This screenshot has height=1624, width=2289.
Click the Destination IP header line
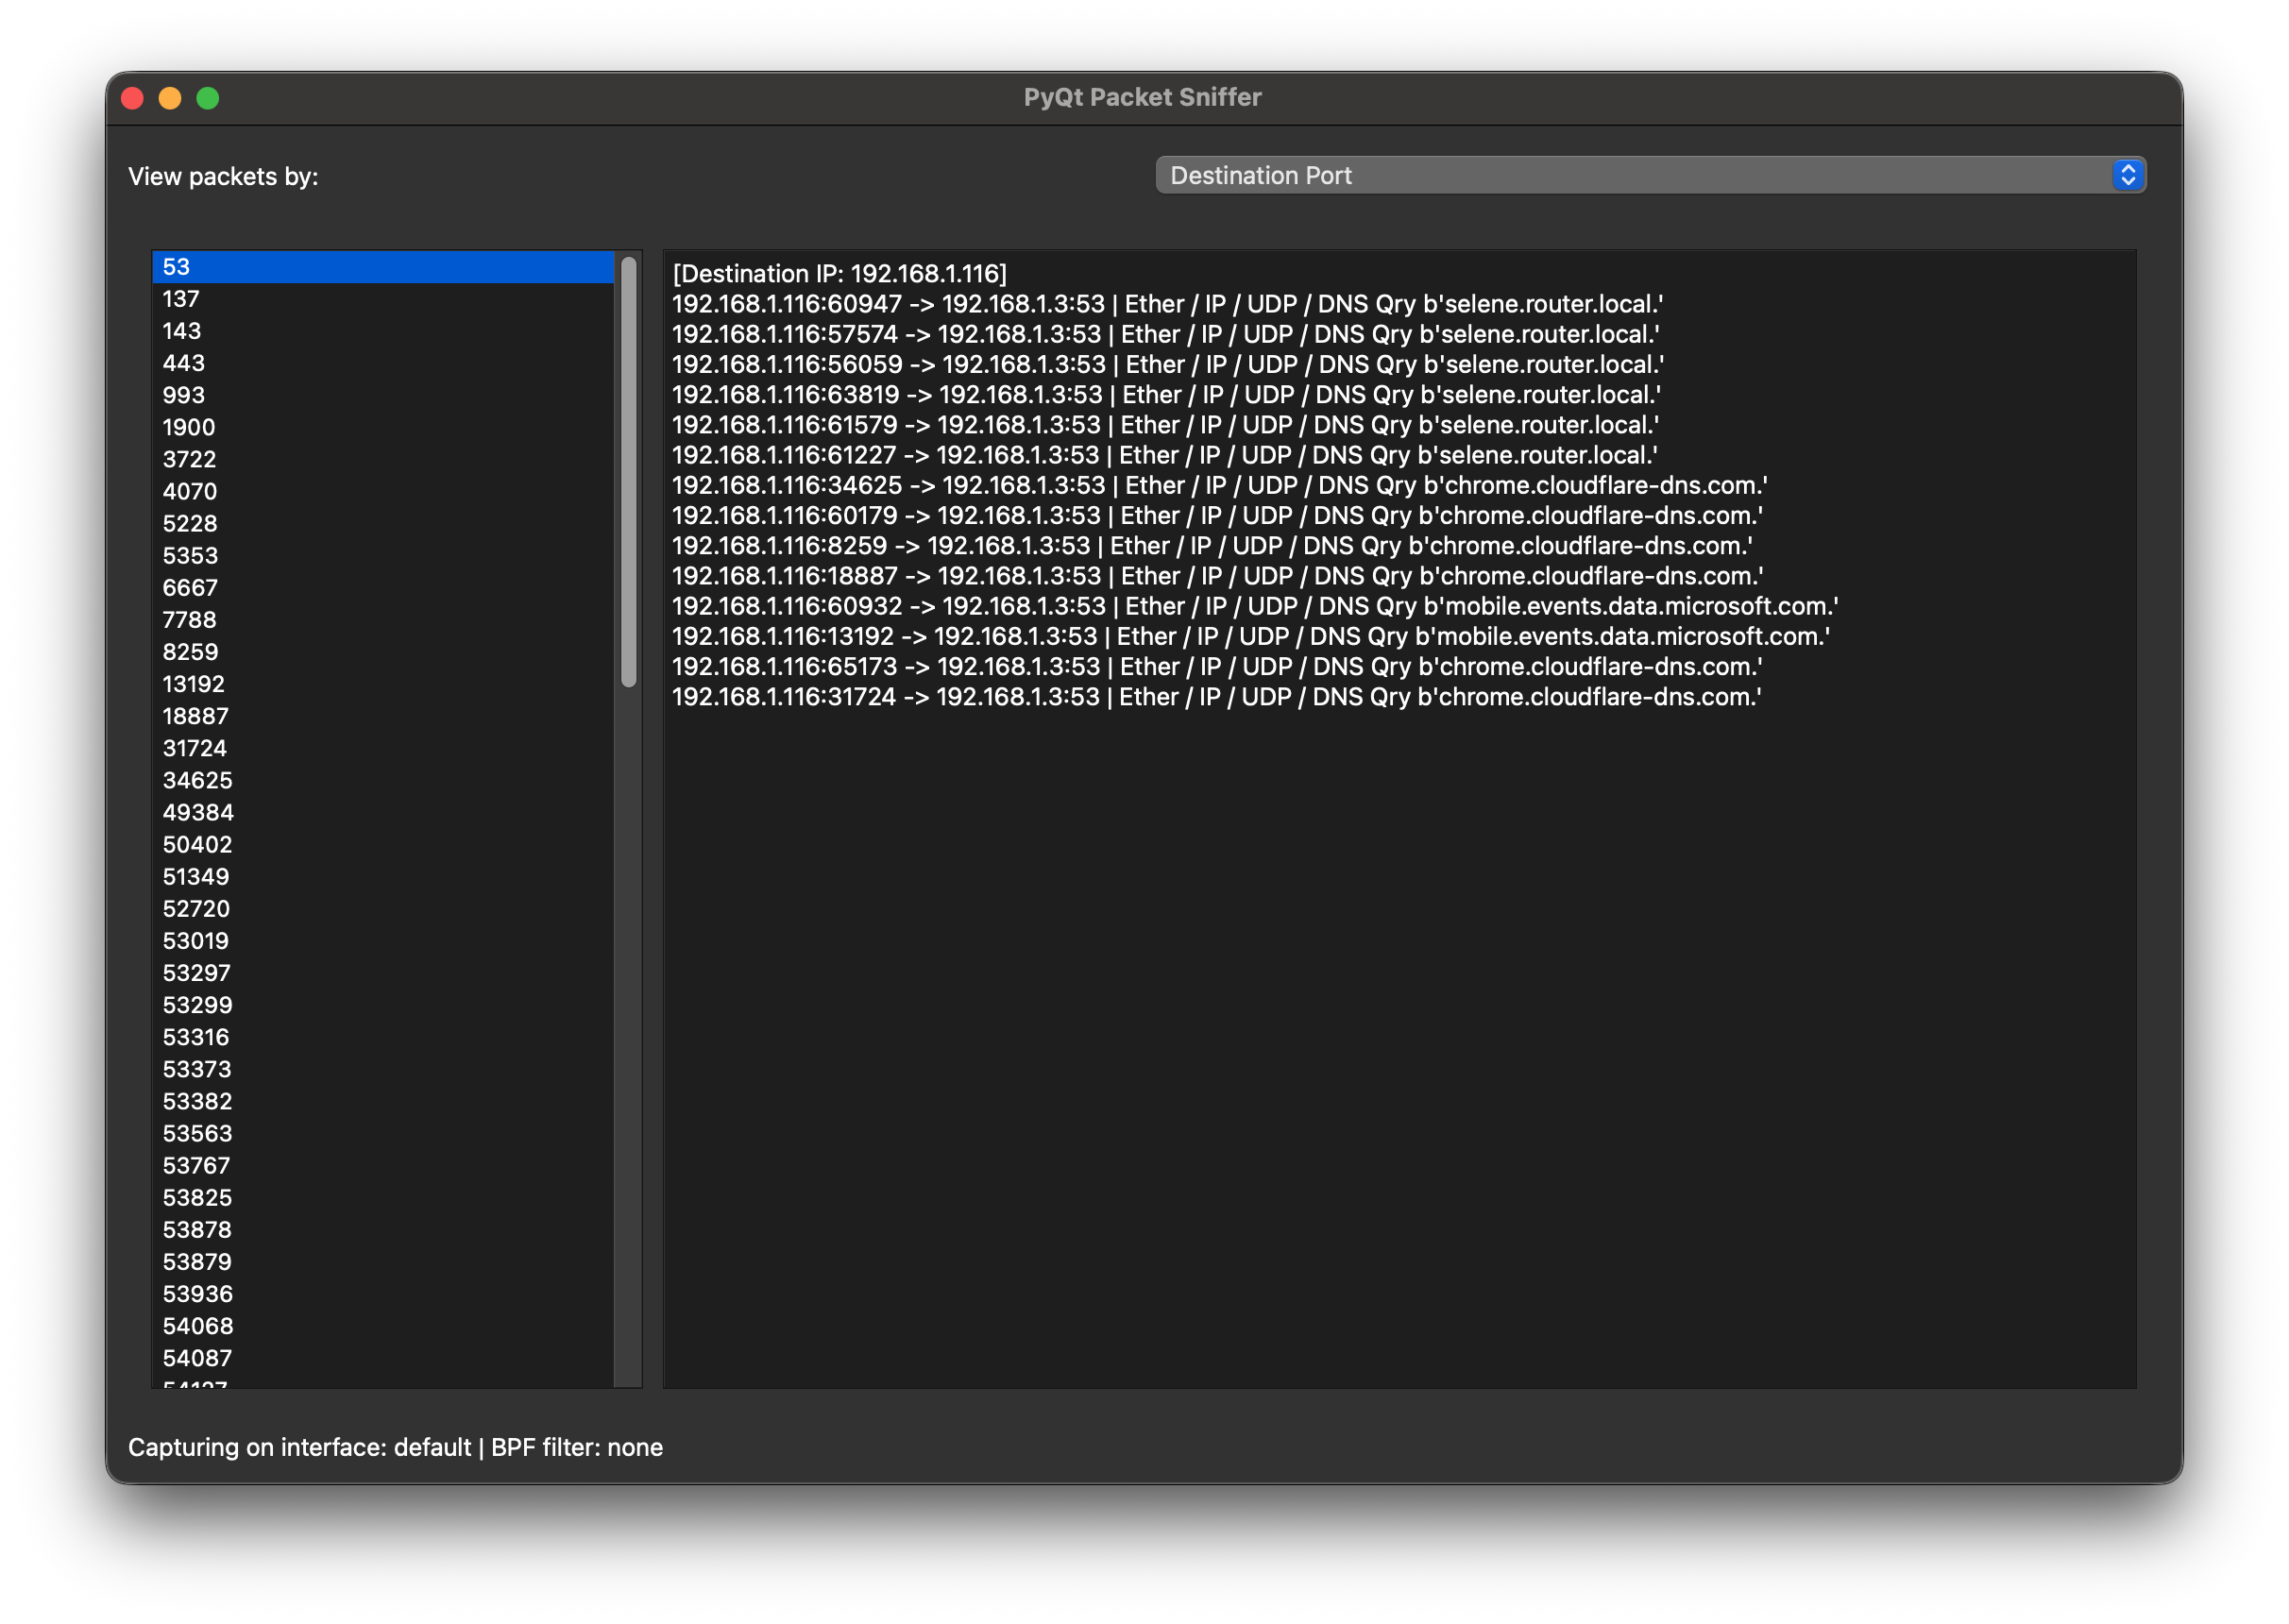pos(839,274)
